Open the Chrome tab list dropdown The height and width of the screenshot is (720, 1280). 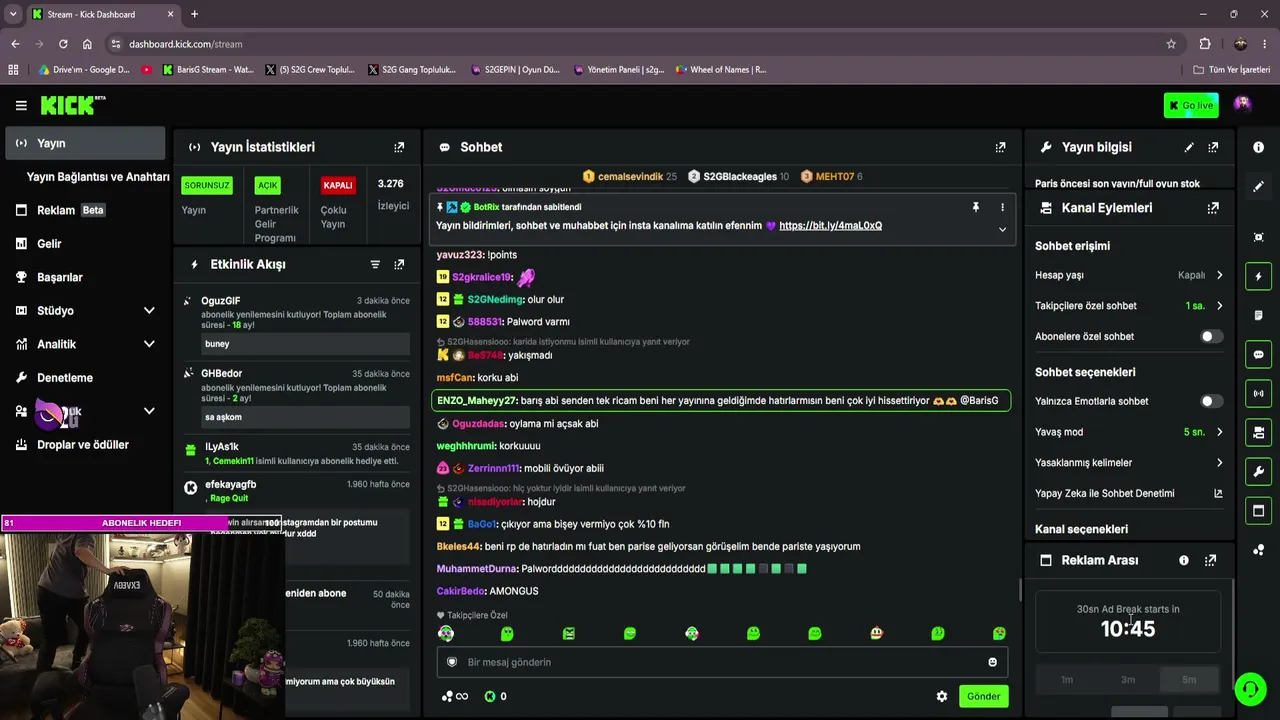pos(13,14)
